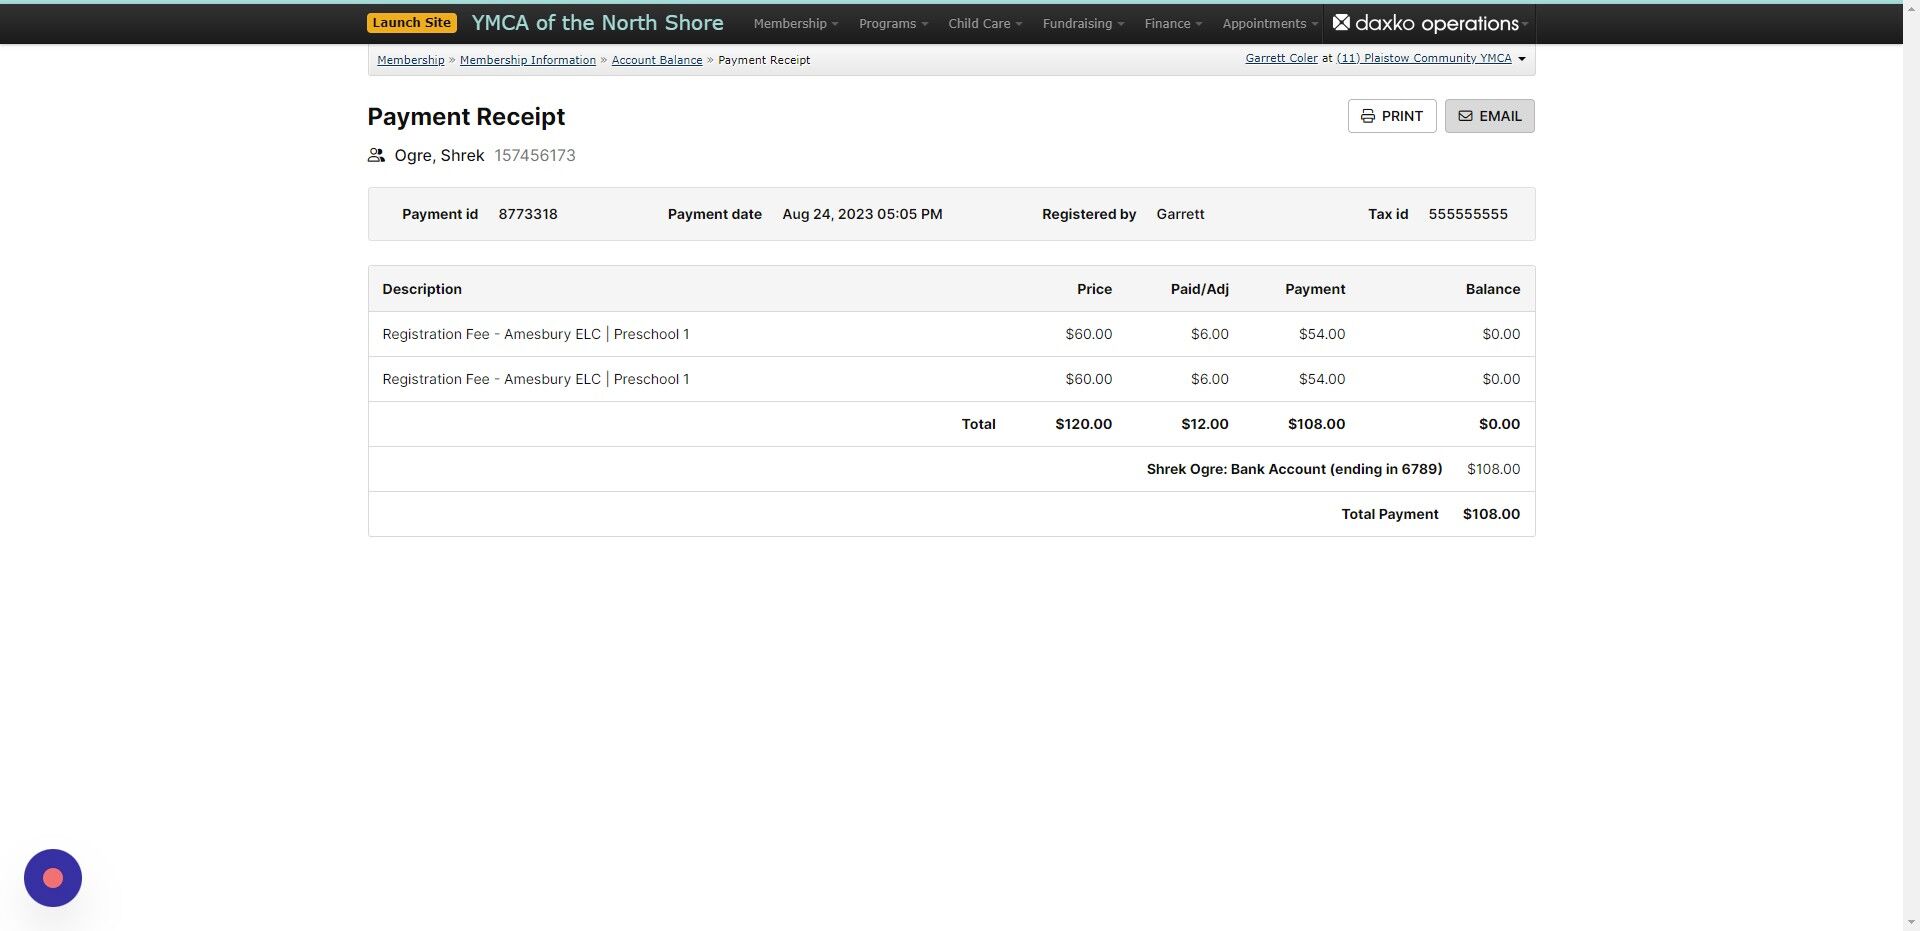Click the EMAIL button
Viewport: 1920px width, 931px height.
point(1489,116)
